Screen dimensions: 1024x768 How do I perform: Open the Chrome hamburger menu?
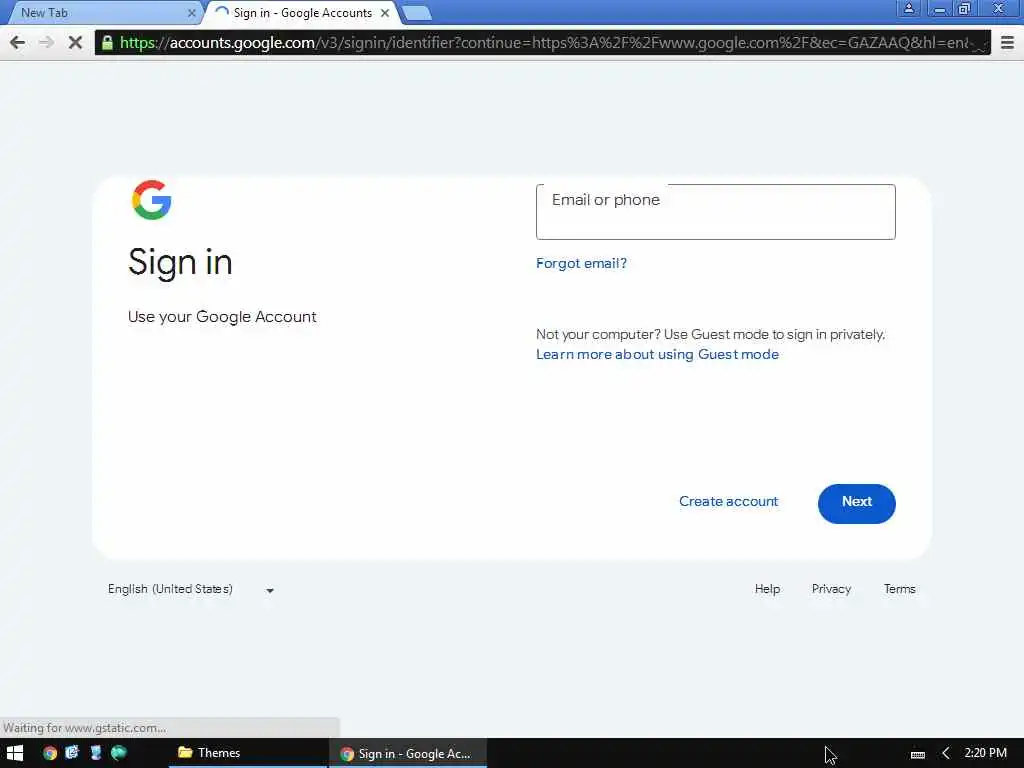[1008, 43]
